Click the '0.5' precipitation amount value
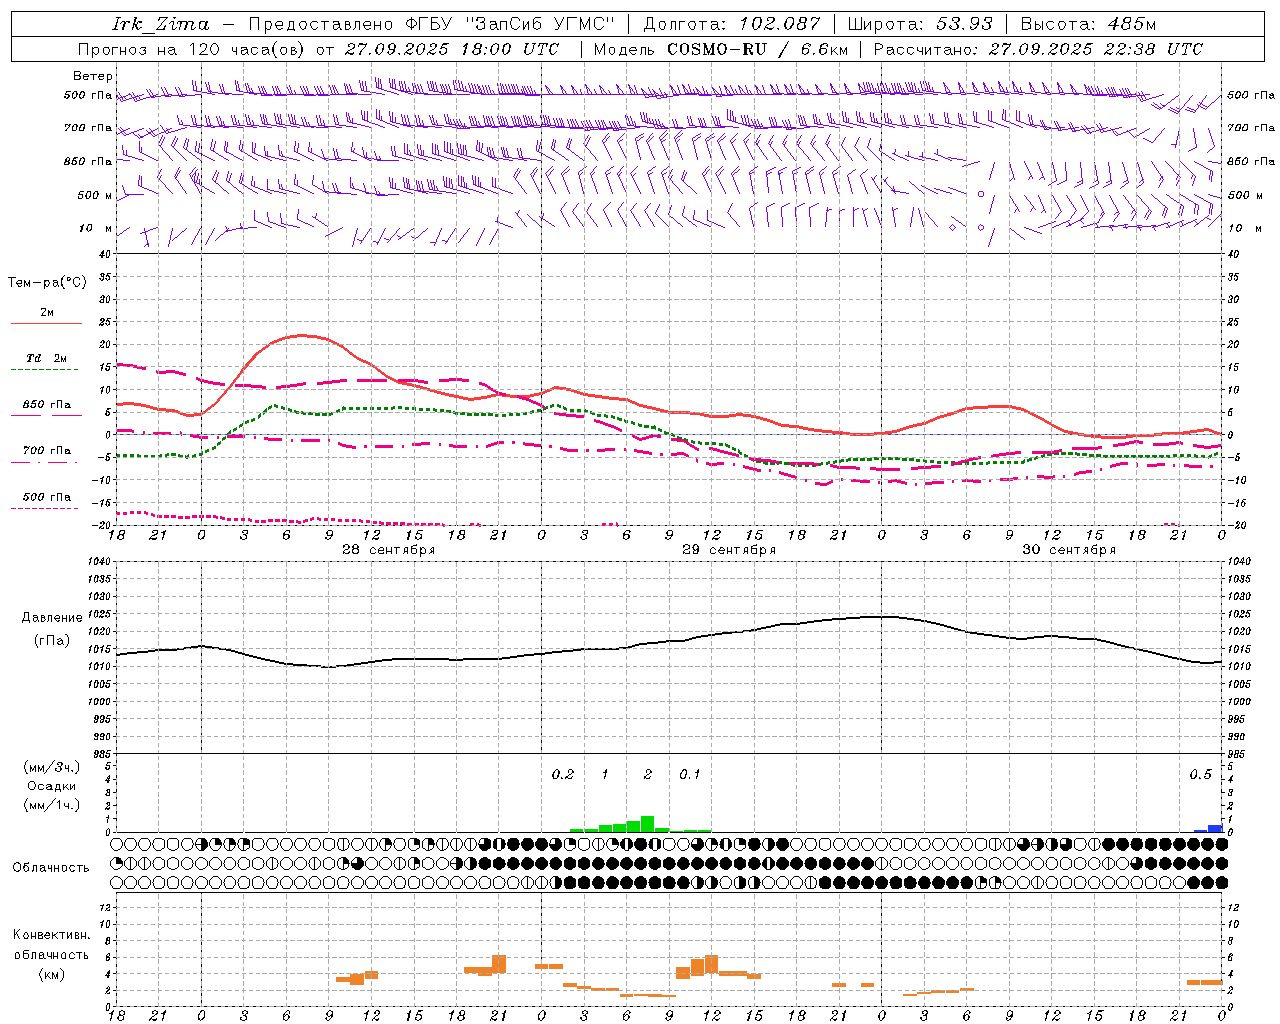Viewport: 1280px width, 1024px height. 1200,775
